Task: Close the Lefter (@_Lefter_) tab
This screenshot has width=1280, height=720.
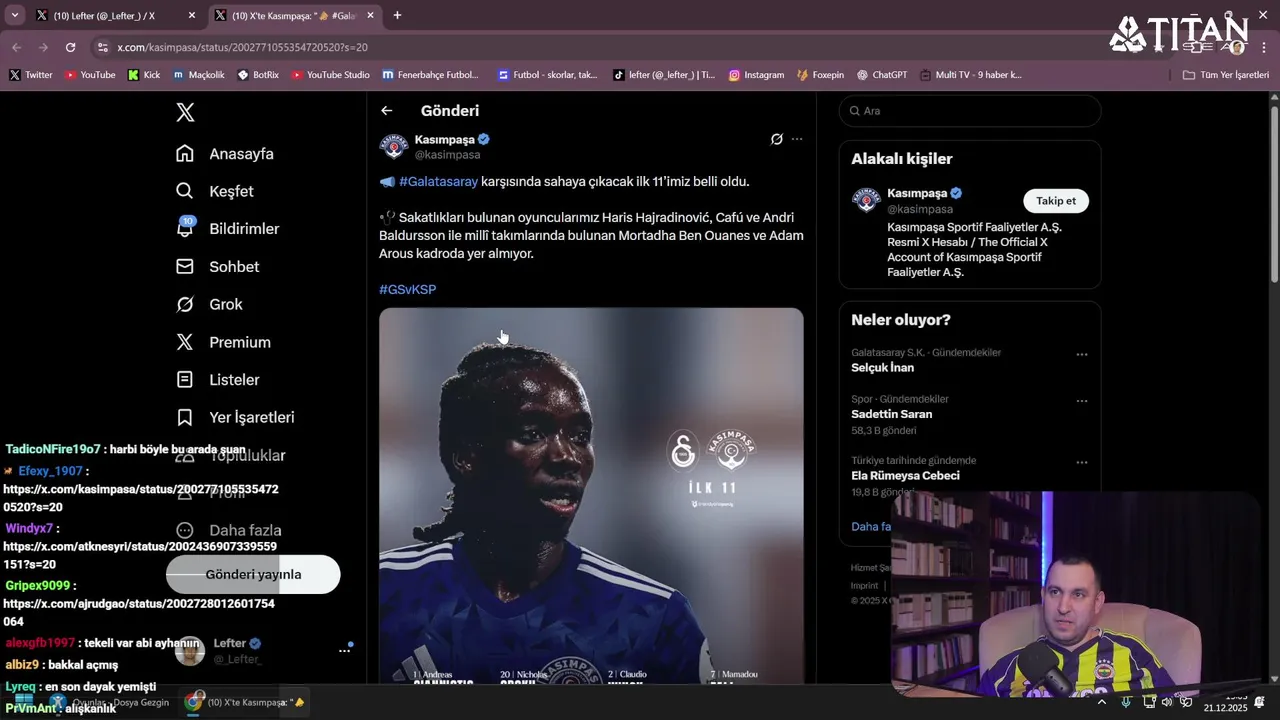Action: (191, 16)
